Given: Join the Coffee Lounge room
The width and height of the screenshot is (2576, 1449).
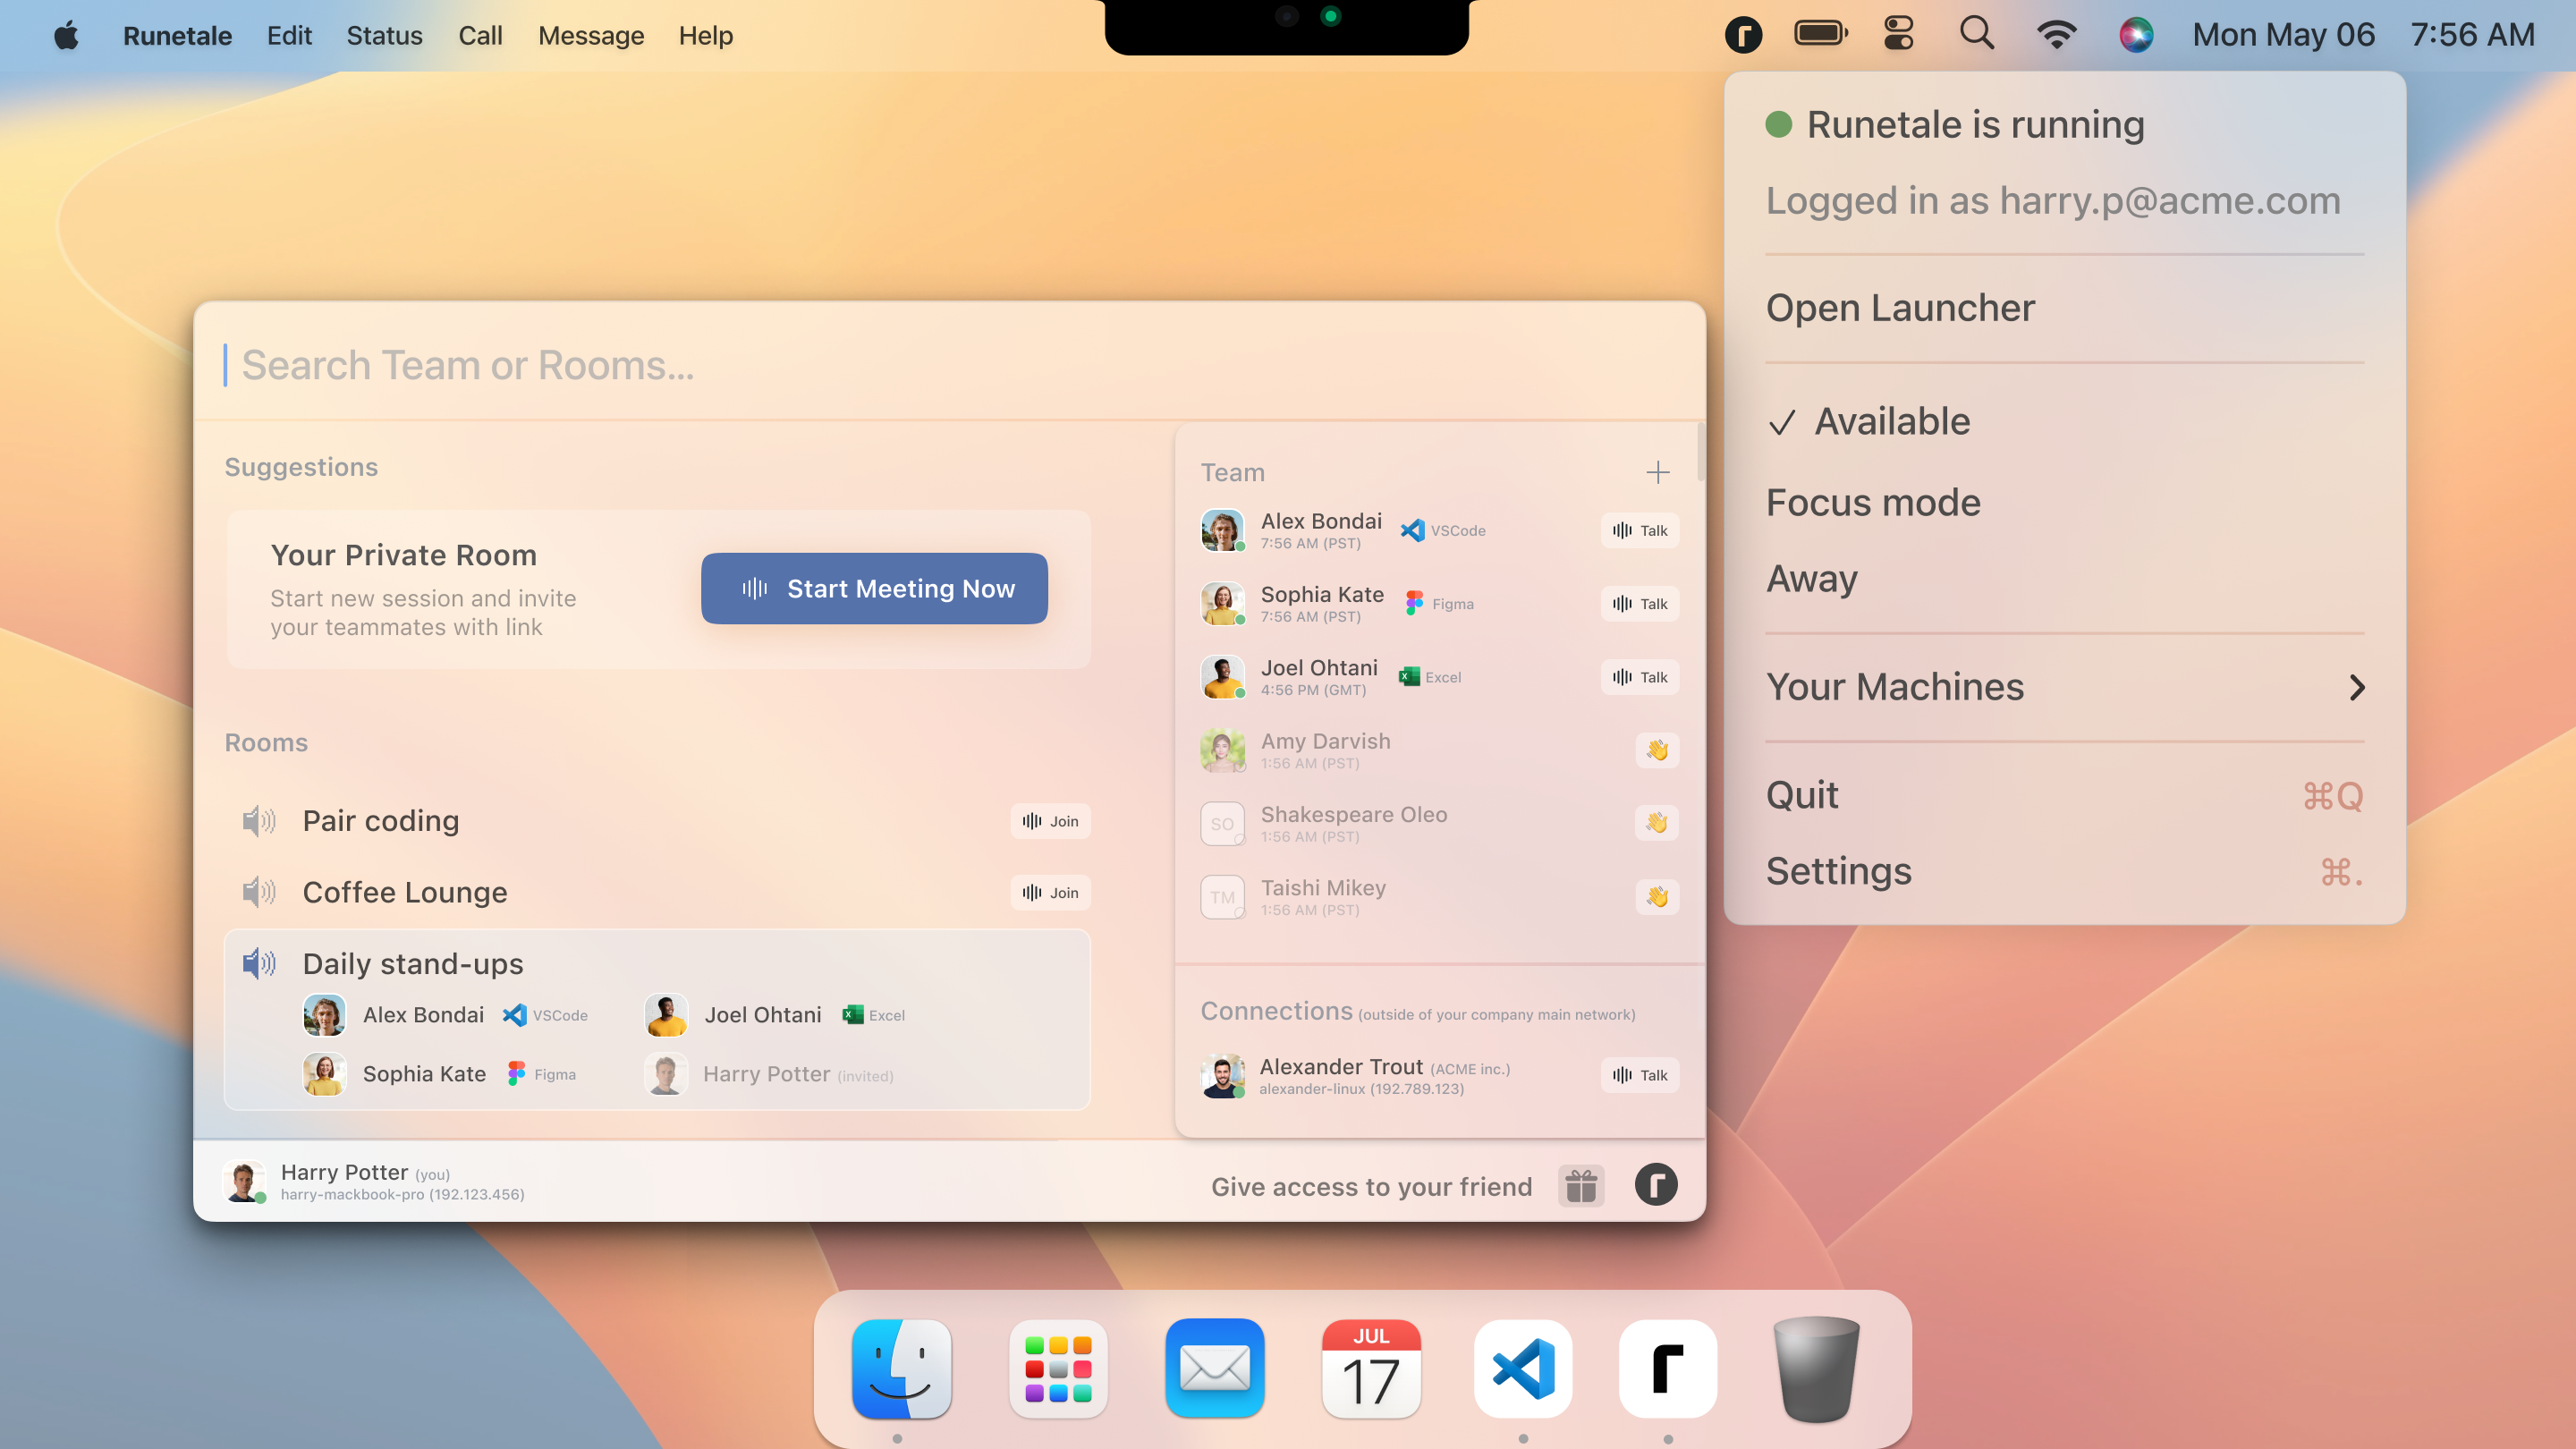Looking at the screenshot, I should [x=1050, y=892].
